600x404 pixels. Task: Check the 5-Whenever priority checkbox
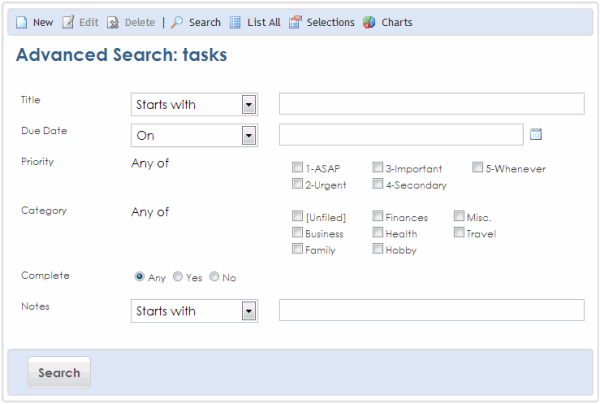click(x=477, y=167)
